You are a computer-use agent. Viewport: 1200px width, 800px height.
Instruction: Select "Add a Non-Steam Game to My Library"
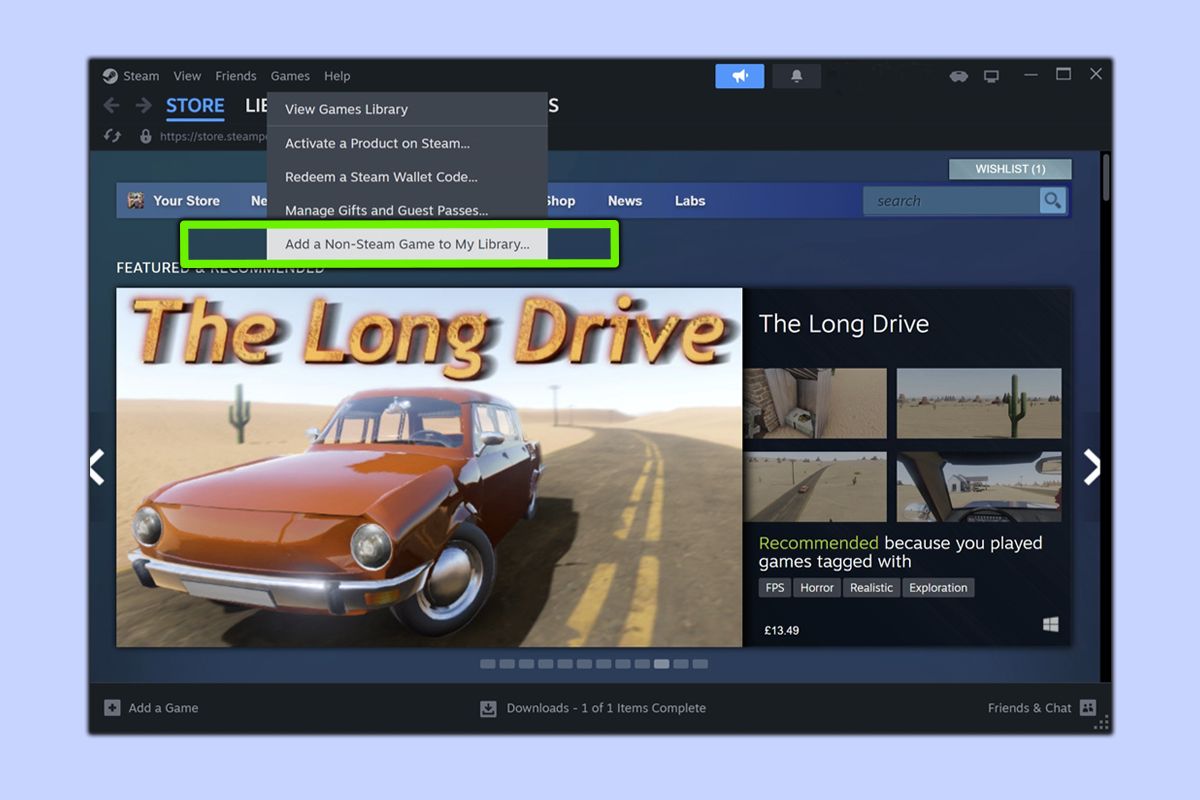407,243
